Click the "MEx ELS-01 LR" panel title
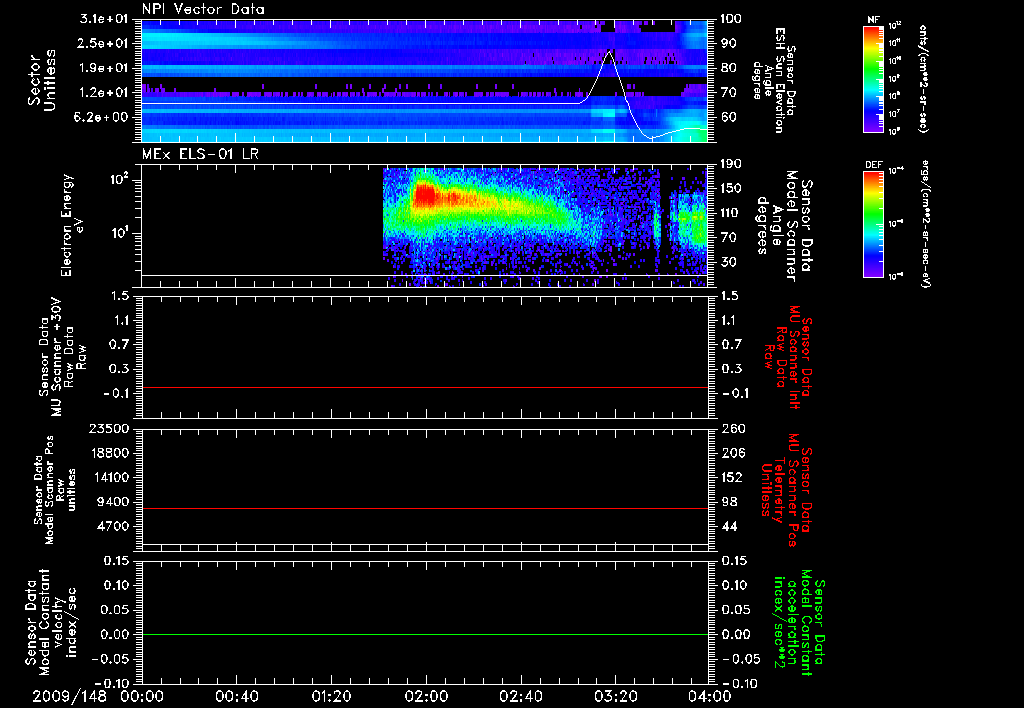1024x708 pixels. (x=200, y=154)
